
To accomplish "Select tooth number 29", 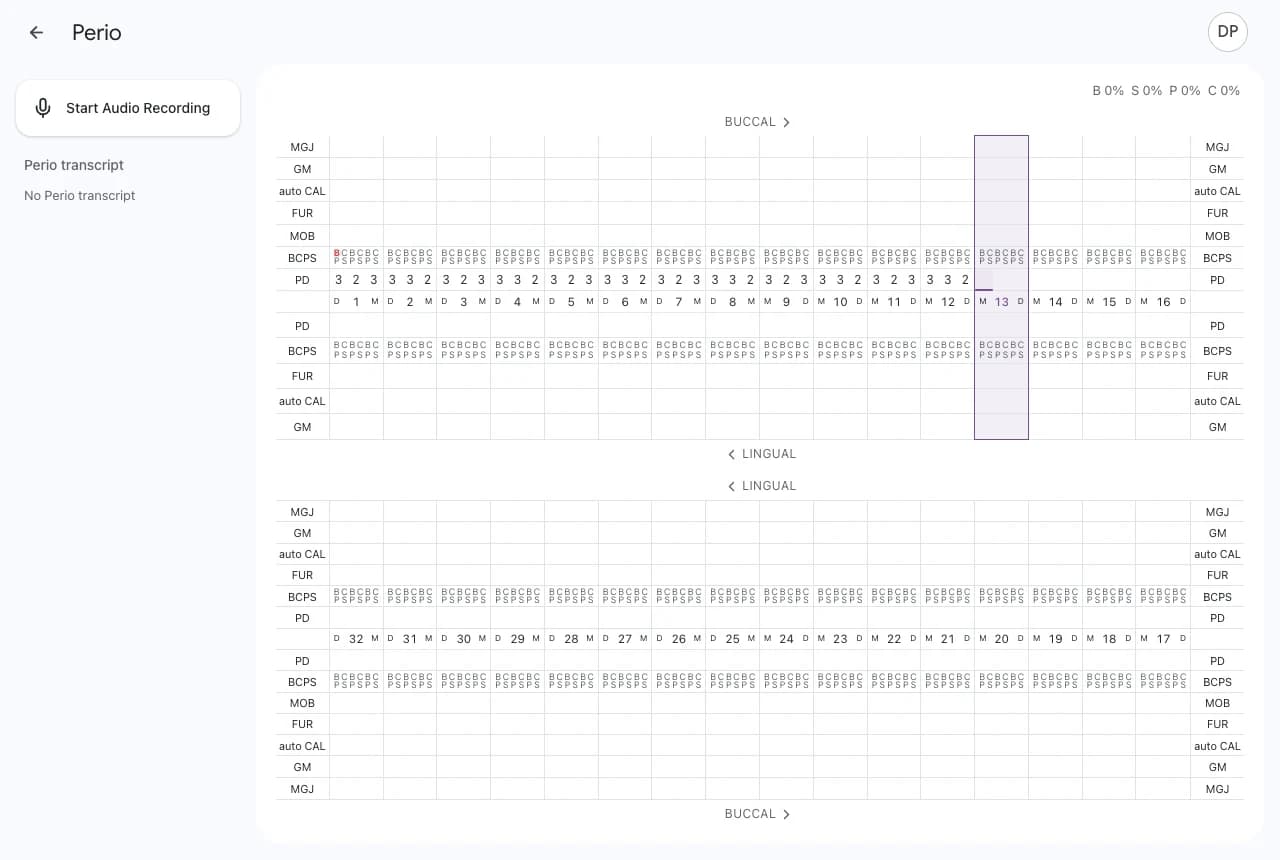I will pyautogui.click(x=517, y=639).
